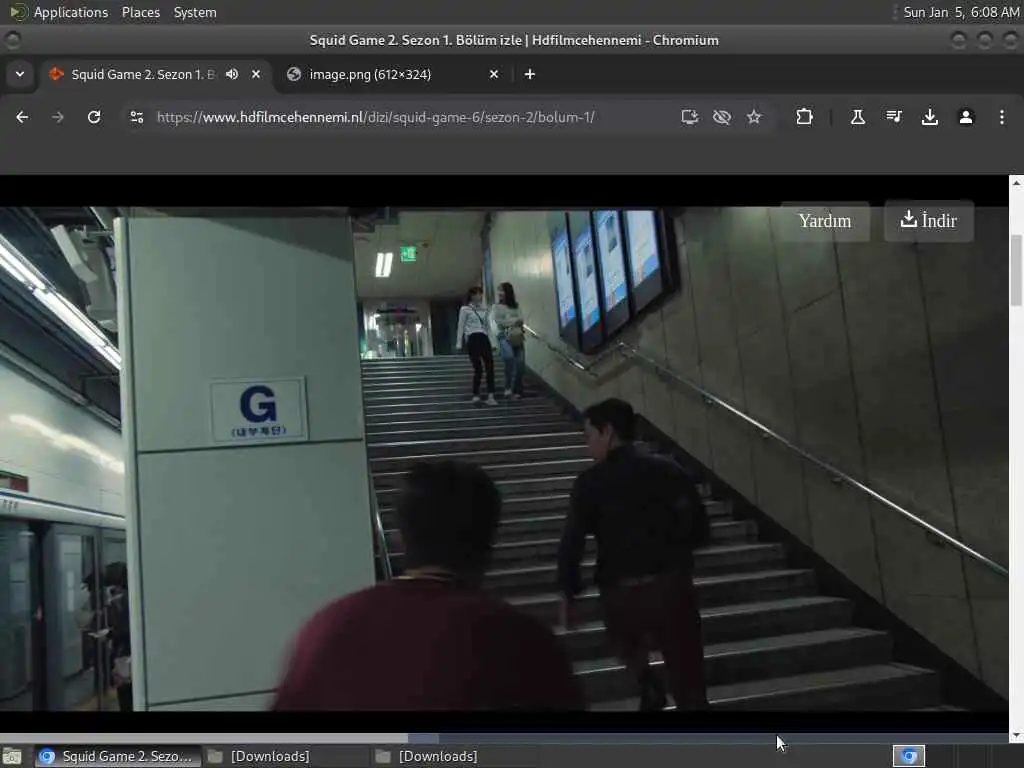The width and height of the screenshot is (1024, 768).
Task: Open media controls icon in toolbar
Action: click(894, 117)
